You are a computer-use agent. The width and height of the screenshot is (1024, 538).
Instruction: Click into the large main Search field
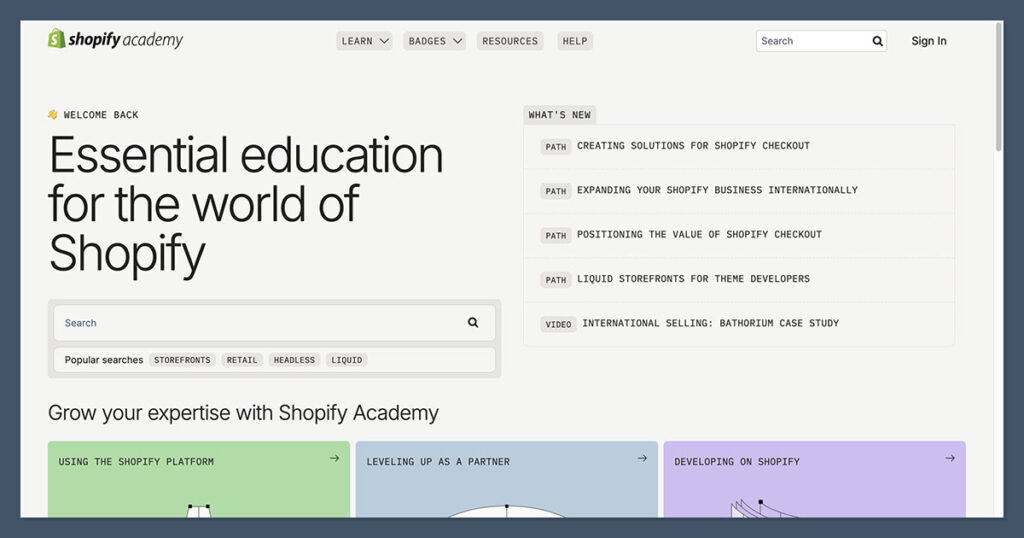[x=260, y=323]
